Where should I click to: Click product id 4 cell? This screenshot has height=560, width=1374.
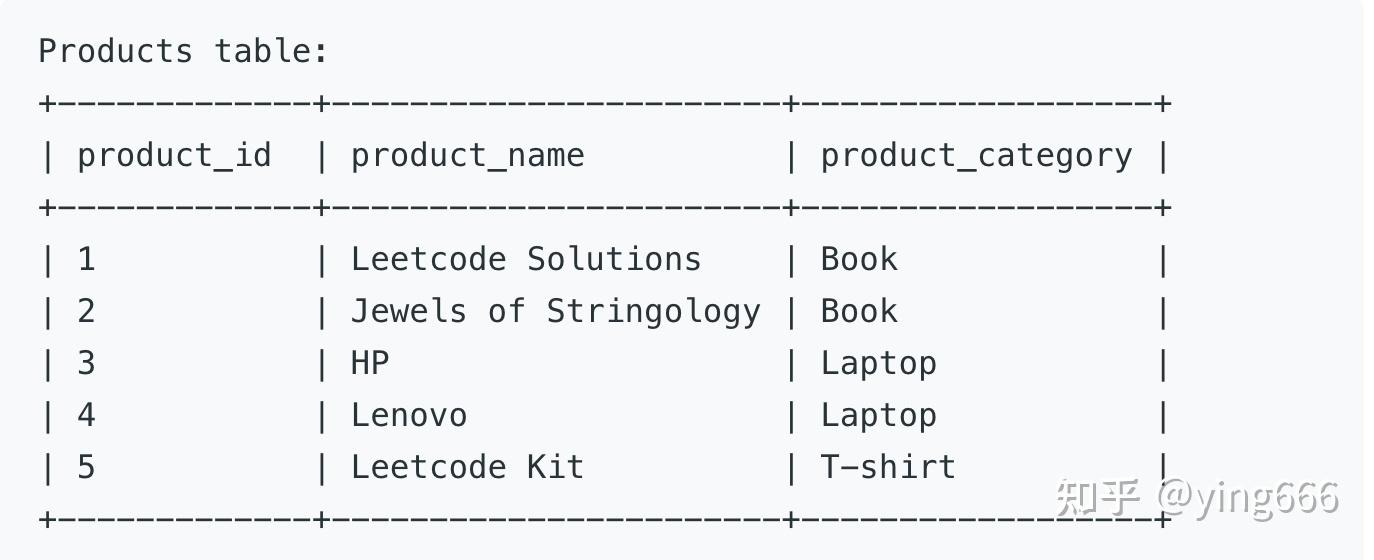coord(86,415)
